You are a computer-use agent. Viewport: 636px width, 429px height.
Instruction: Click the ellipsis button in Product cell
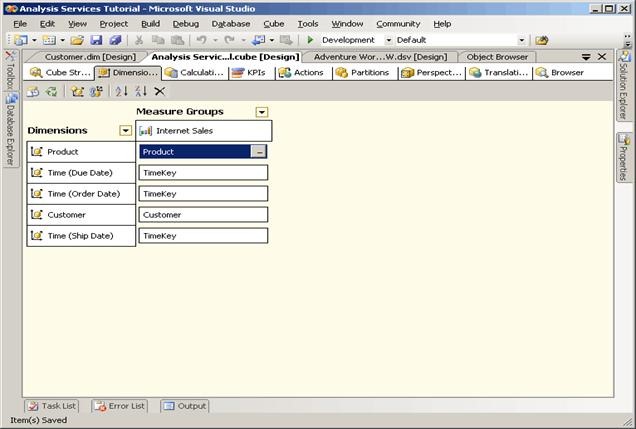[259, 152]
